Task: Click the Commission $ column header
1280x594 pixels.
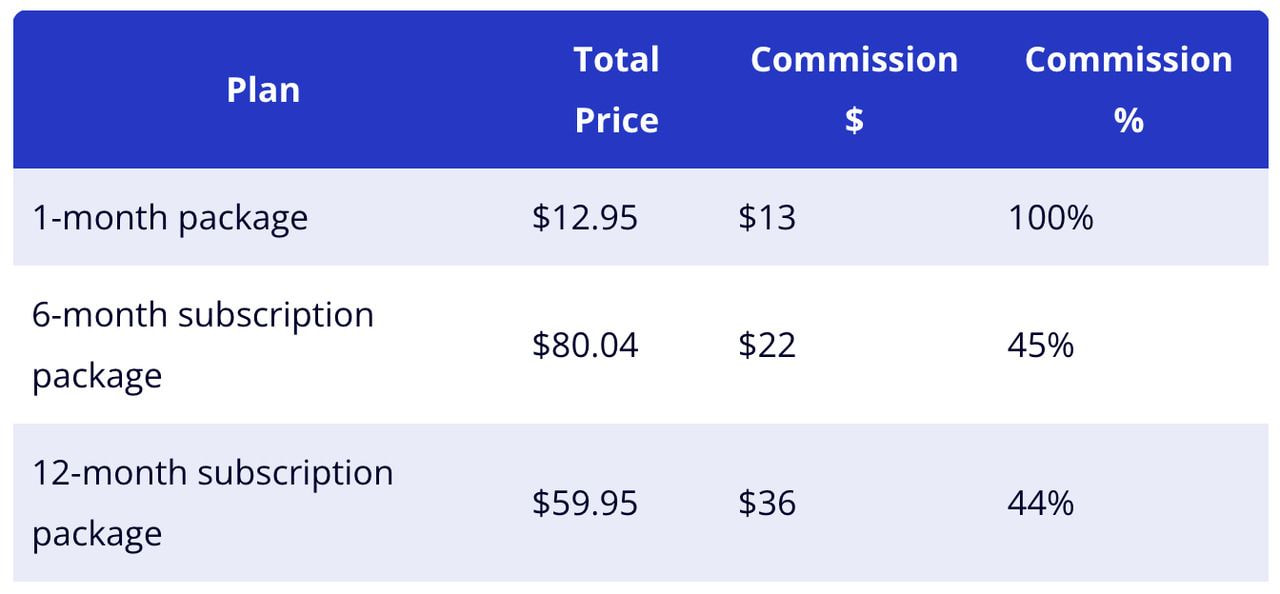Action: tap(854, 90)
